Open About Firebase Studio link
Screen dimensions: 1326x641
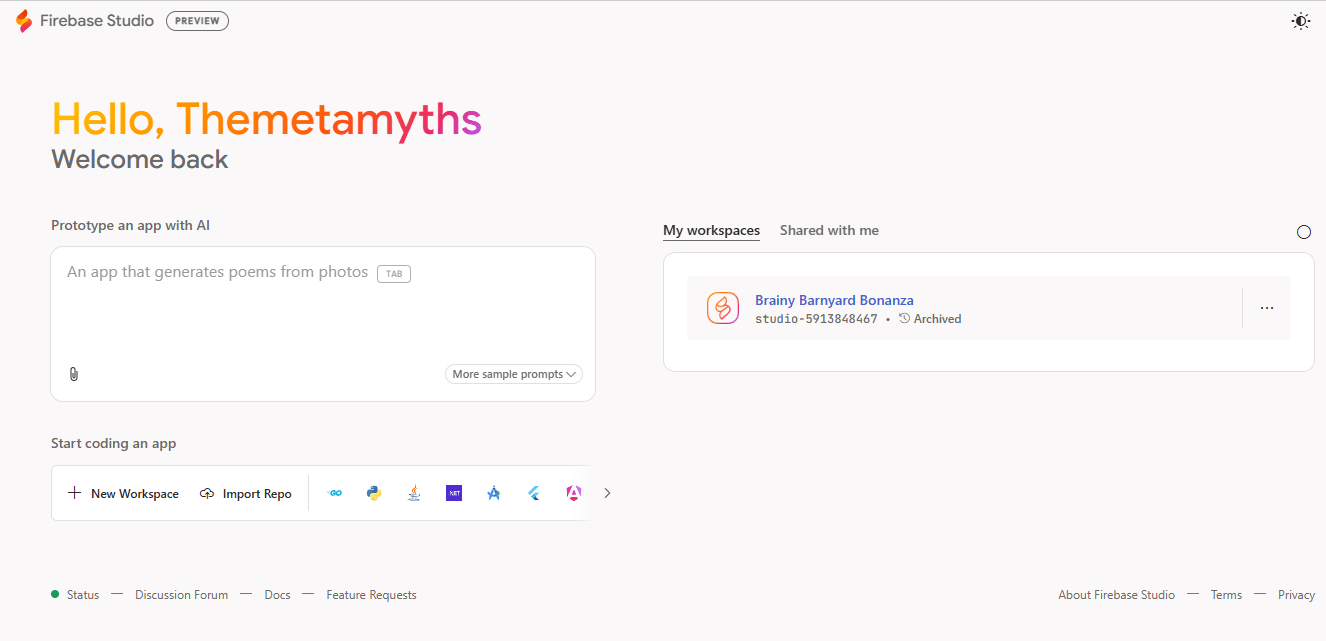pyautogui.click(x=1116, y=595)
